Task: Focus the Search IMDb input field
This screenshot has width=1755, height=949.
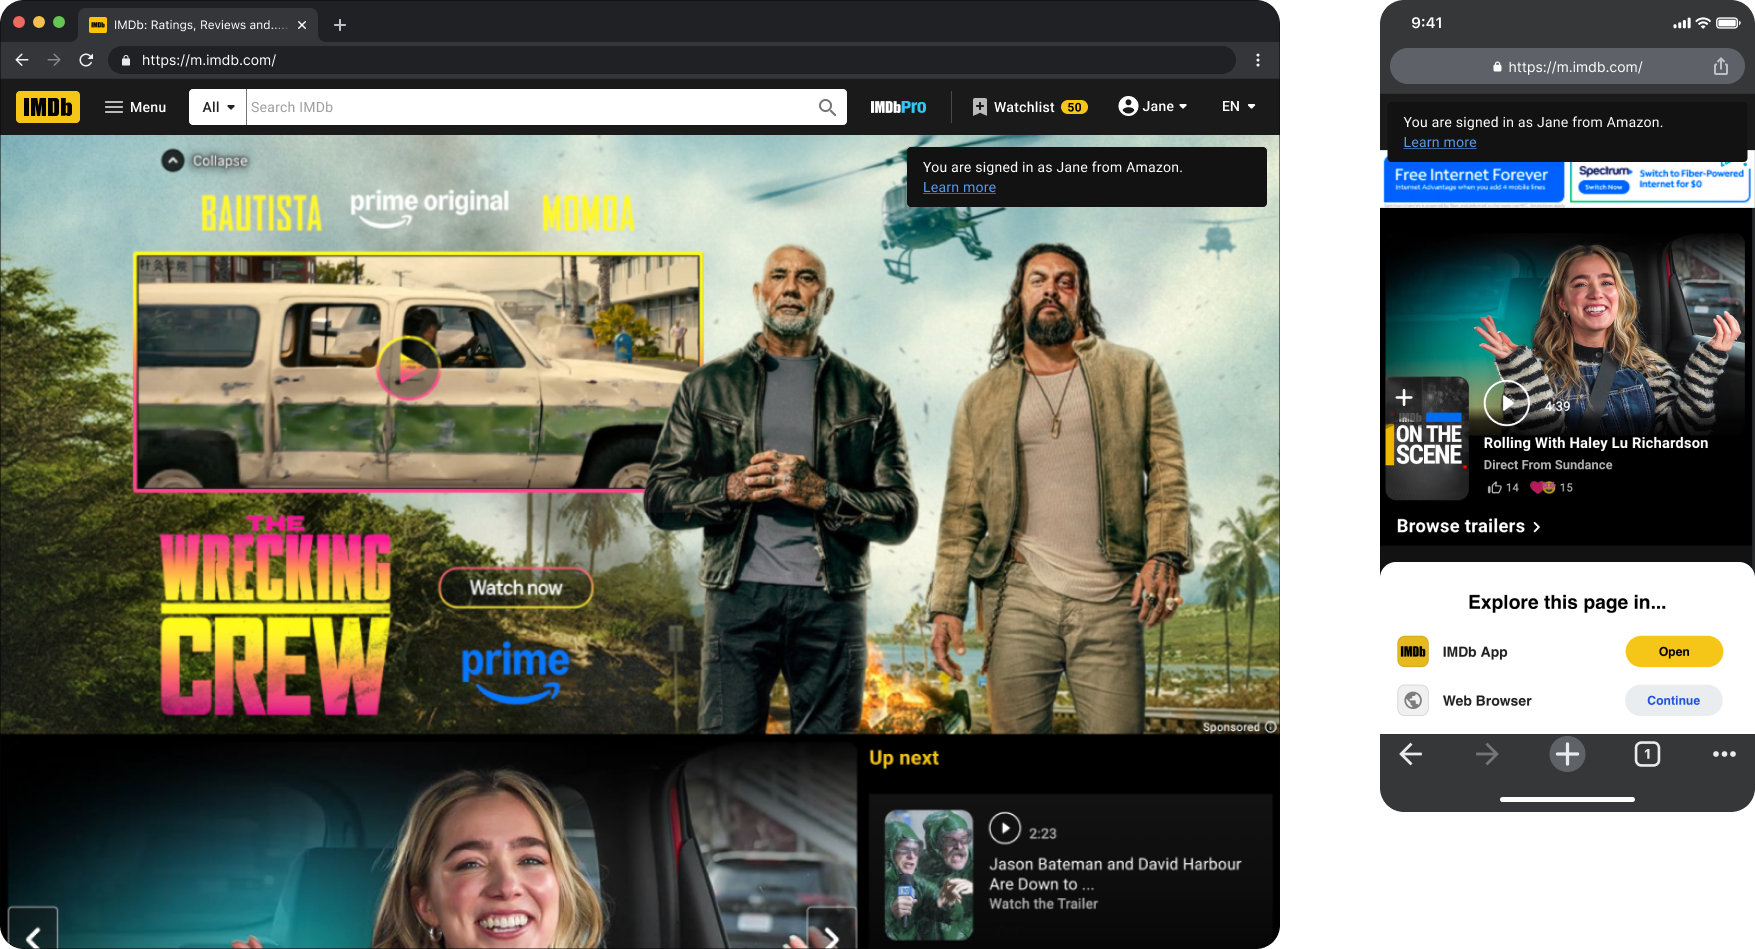Action: pyautogui.click(x=530, y=107)
